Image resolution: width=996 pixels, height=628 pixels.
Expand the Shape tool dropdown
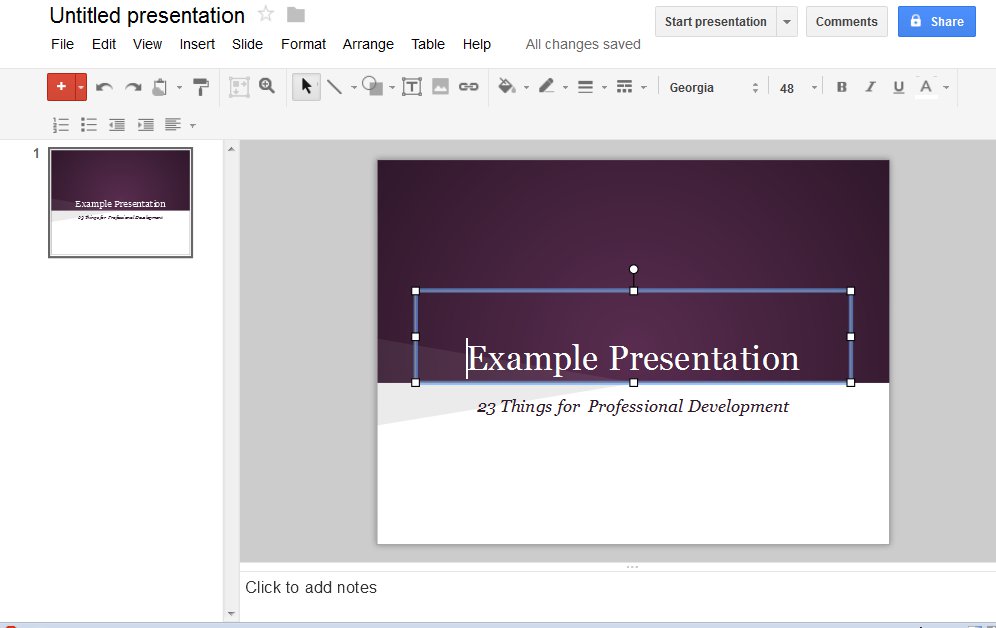390,88
